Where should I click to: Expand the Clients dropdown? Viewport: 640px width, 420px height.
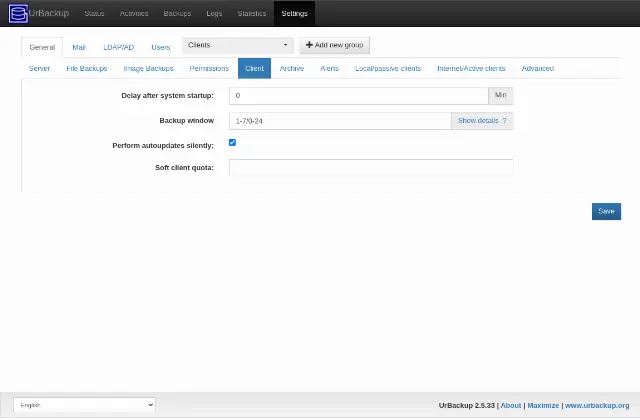pyautogui.click(x=238, y=45)
